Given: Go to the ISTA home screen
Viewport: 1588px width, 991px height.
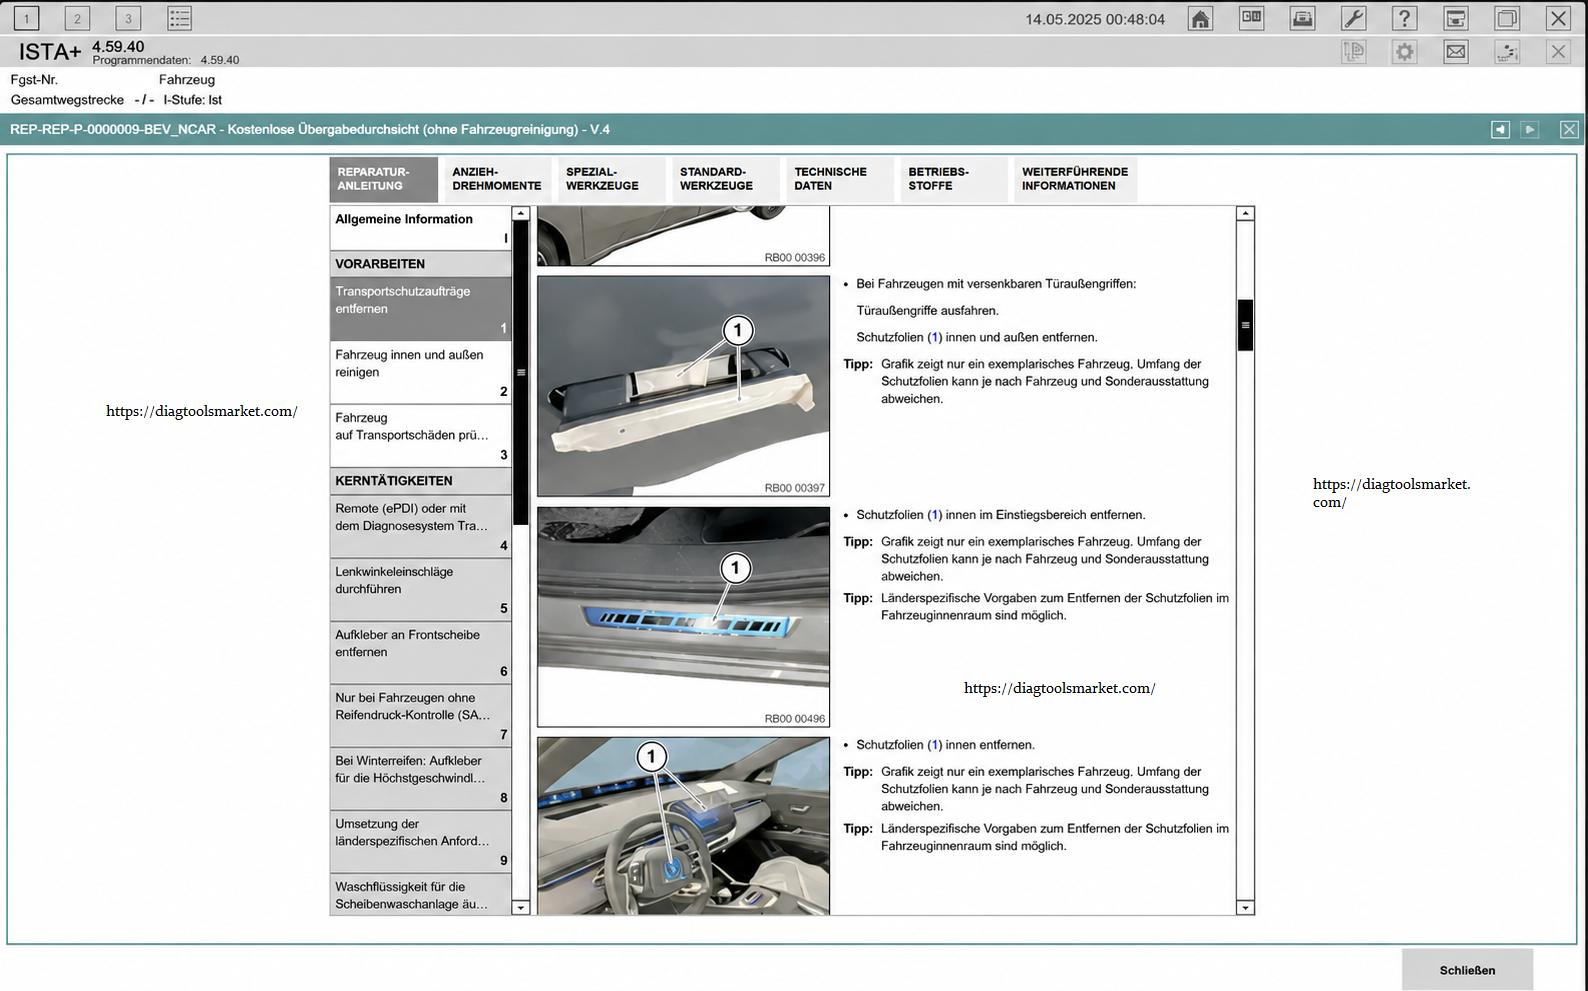Looking at the screenshot, I should [1200, 18].
